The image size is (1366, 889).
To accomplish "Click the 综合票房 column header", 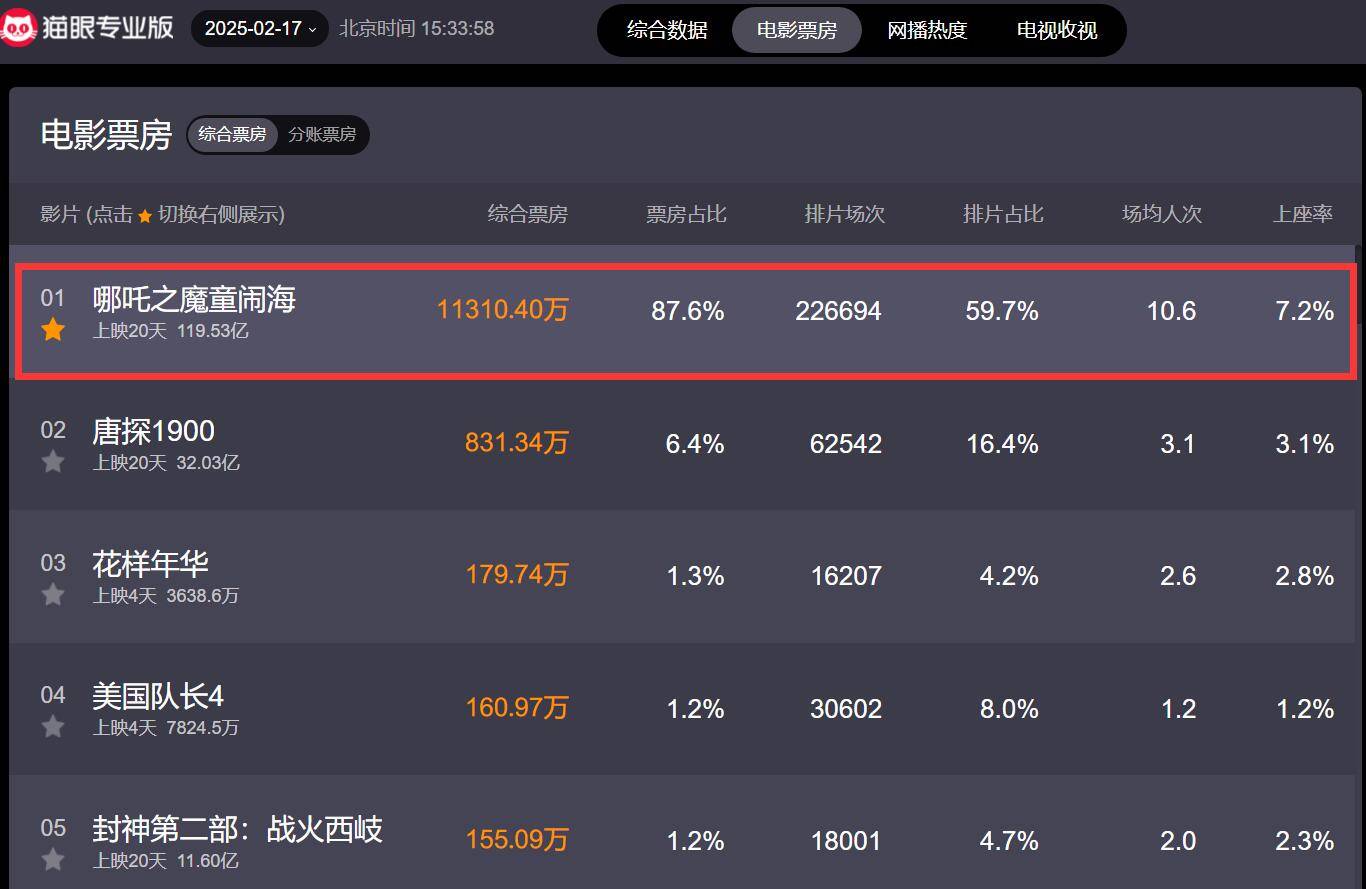I will 528,214.
